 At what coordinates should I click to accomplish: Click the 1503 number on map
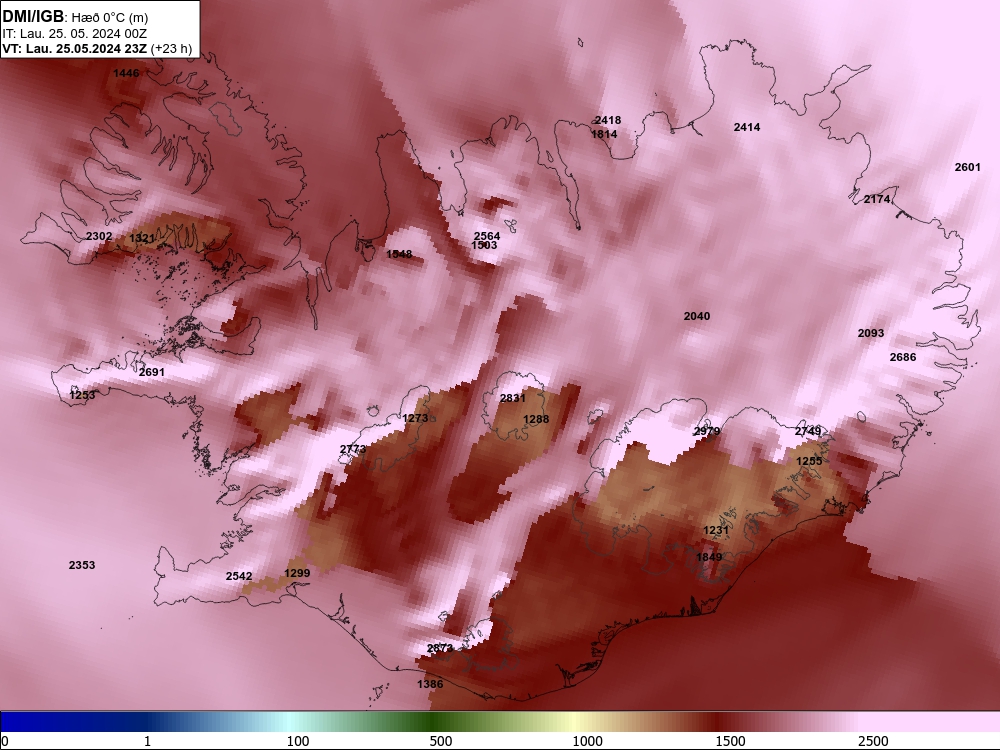pos(484,245)
